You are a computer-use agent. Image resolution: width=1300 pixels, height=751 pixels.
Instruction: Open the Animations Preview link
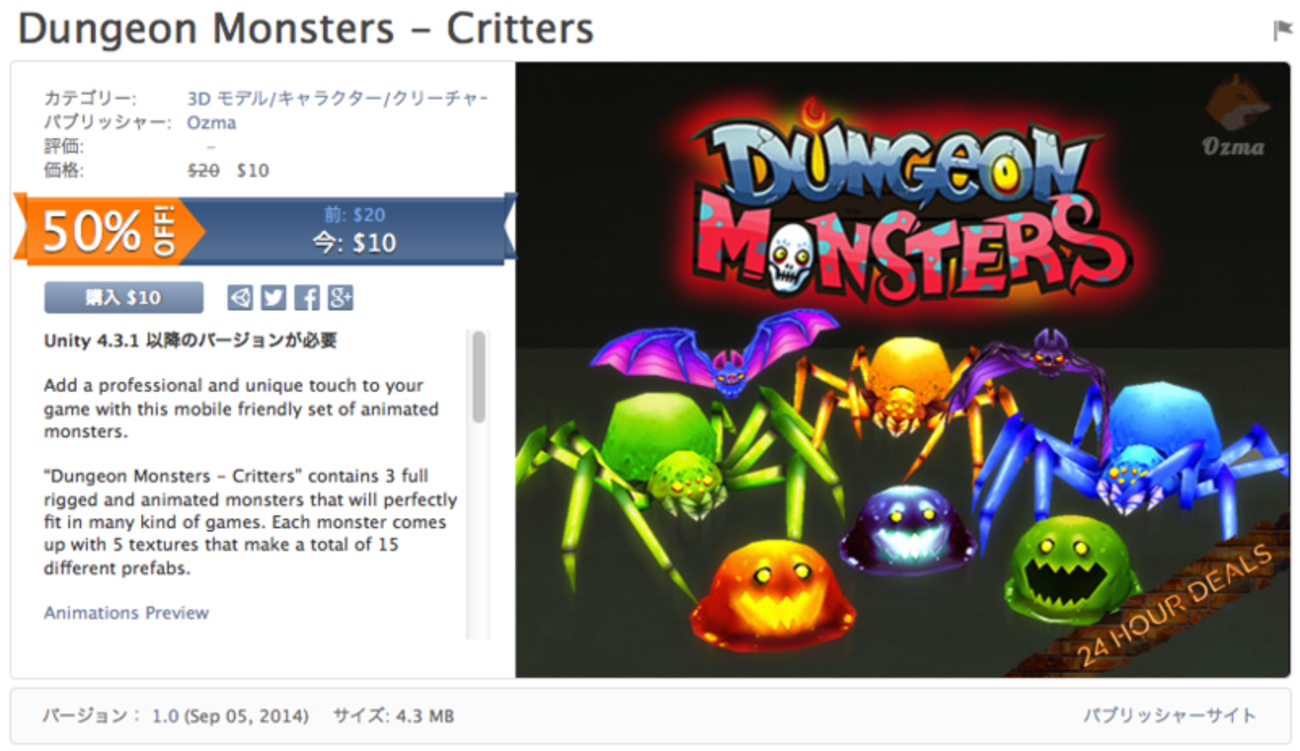[126, 613]
